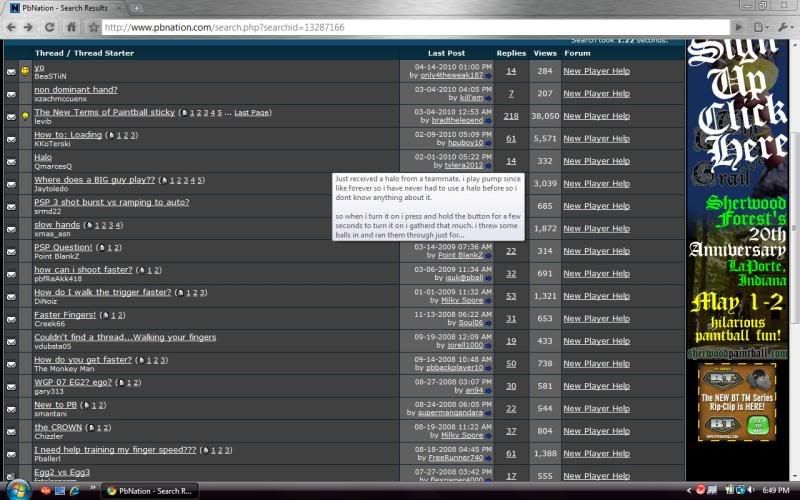This screenshot has height=500, width=800.
Task: Sort results by Thread column header
Action: 49,53
